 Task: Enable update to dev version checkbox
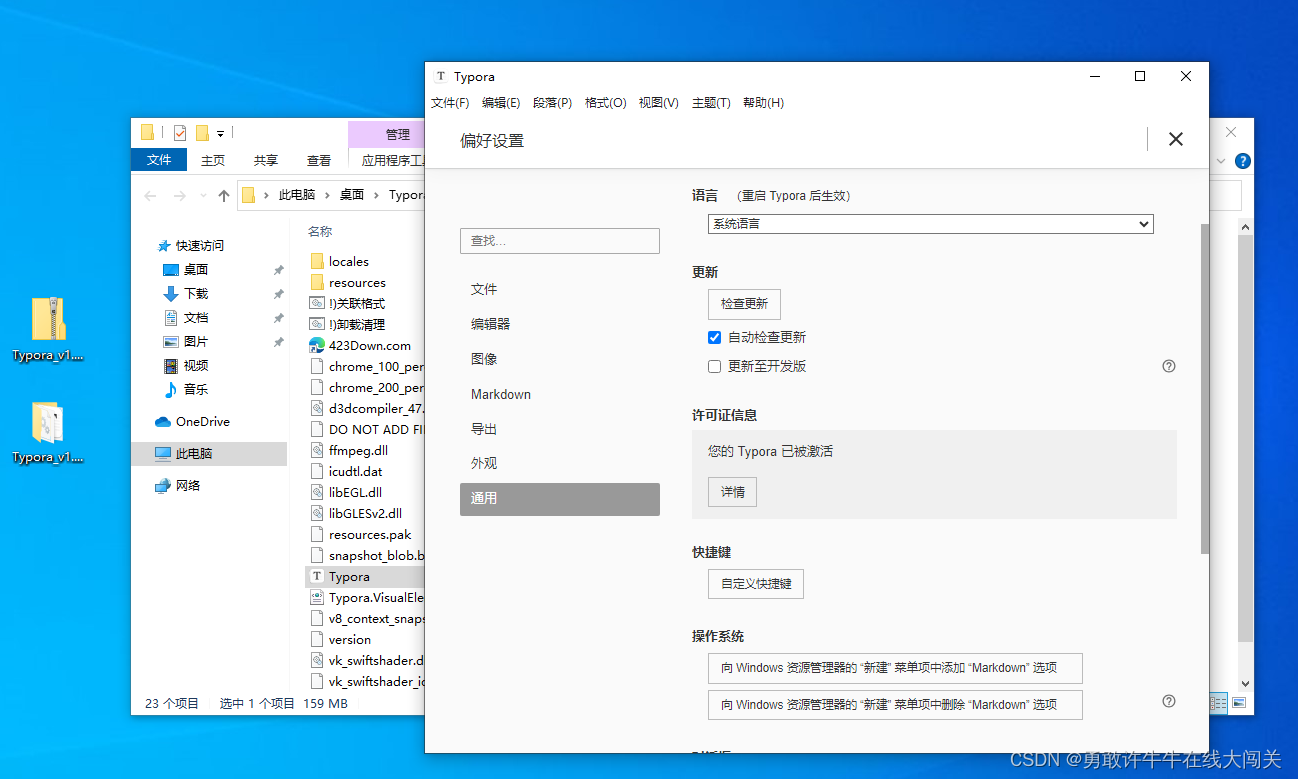[x=714, y=366]
